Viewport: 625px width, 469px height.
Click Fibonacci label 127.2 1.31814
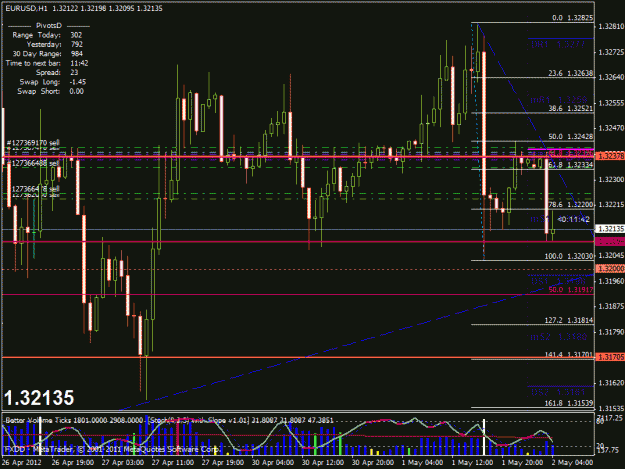569,320
